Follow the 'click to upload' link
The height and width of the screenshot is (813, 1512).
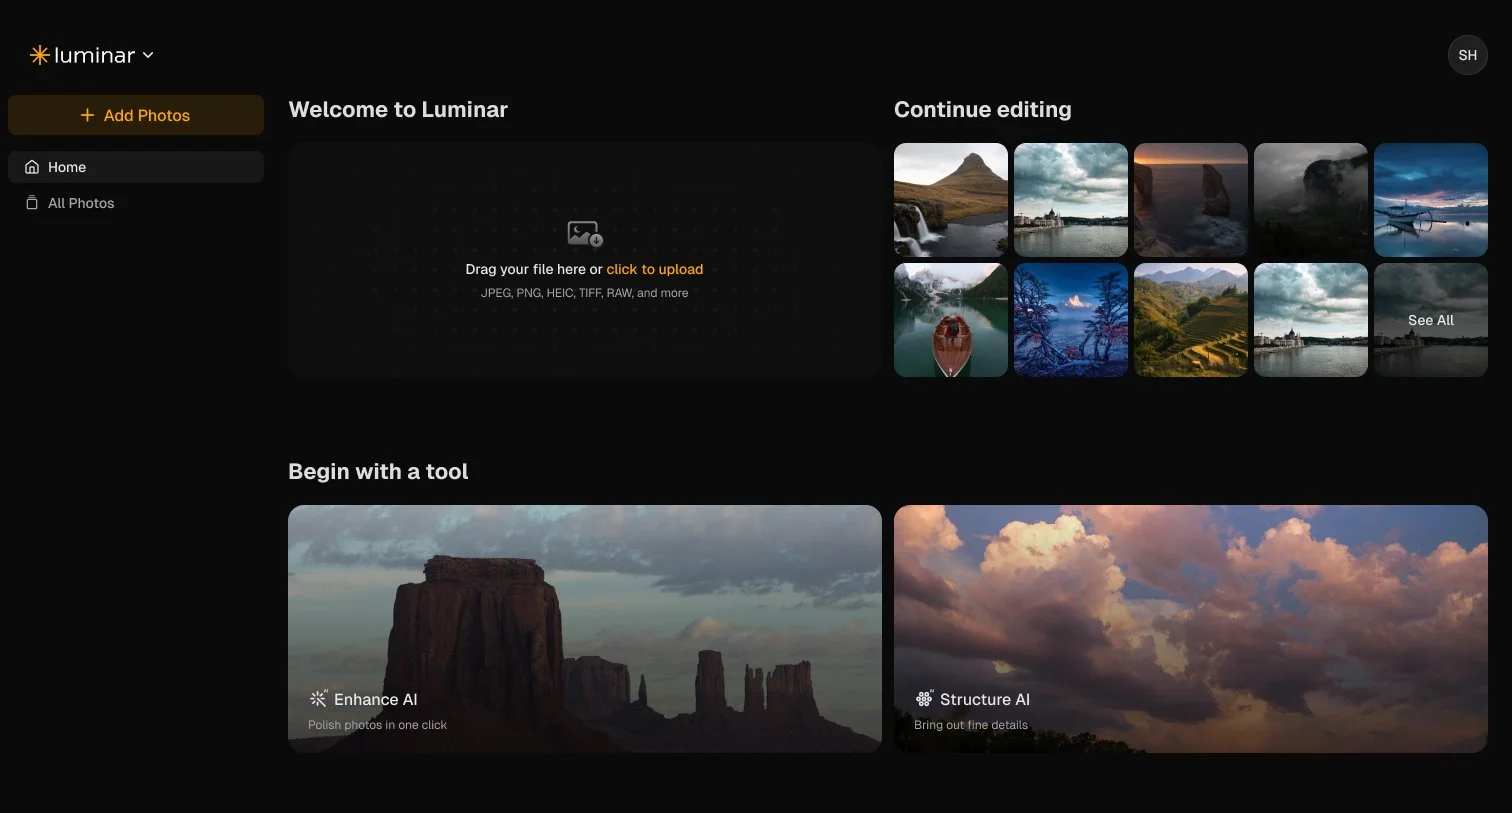click(x=655, y=269)
